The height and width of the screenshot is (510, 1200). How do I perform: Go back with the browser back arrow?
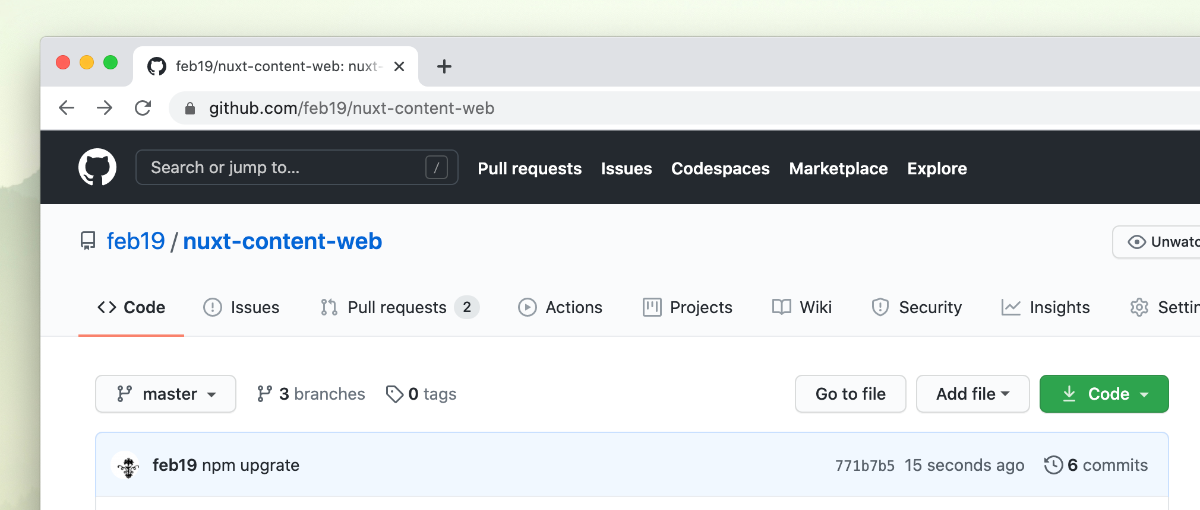pos(67,108)
